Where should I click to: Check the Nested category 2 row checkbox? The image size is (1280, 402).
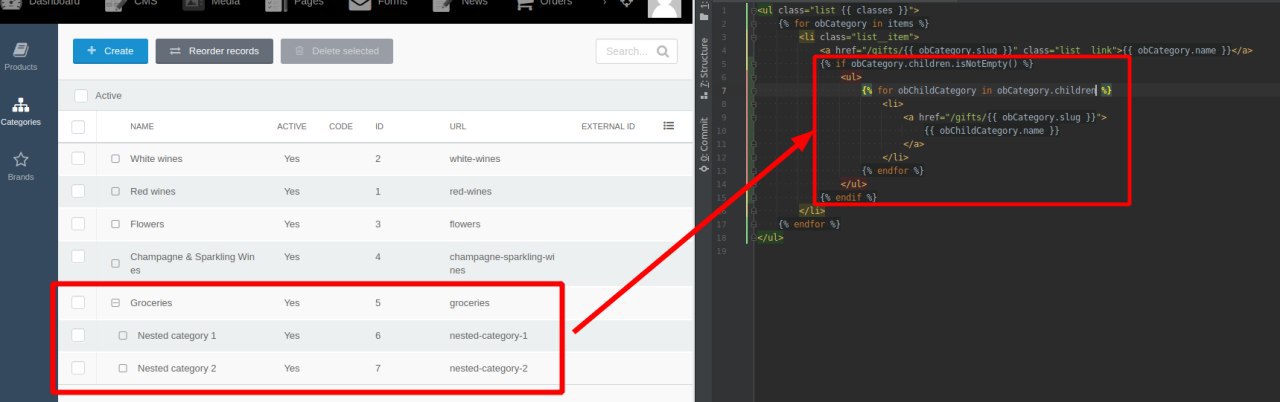(78, 368)
